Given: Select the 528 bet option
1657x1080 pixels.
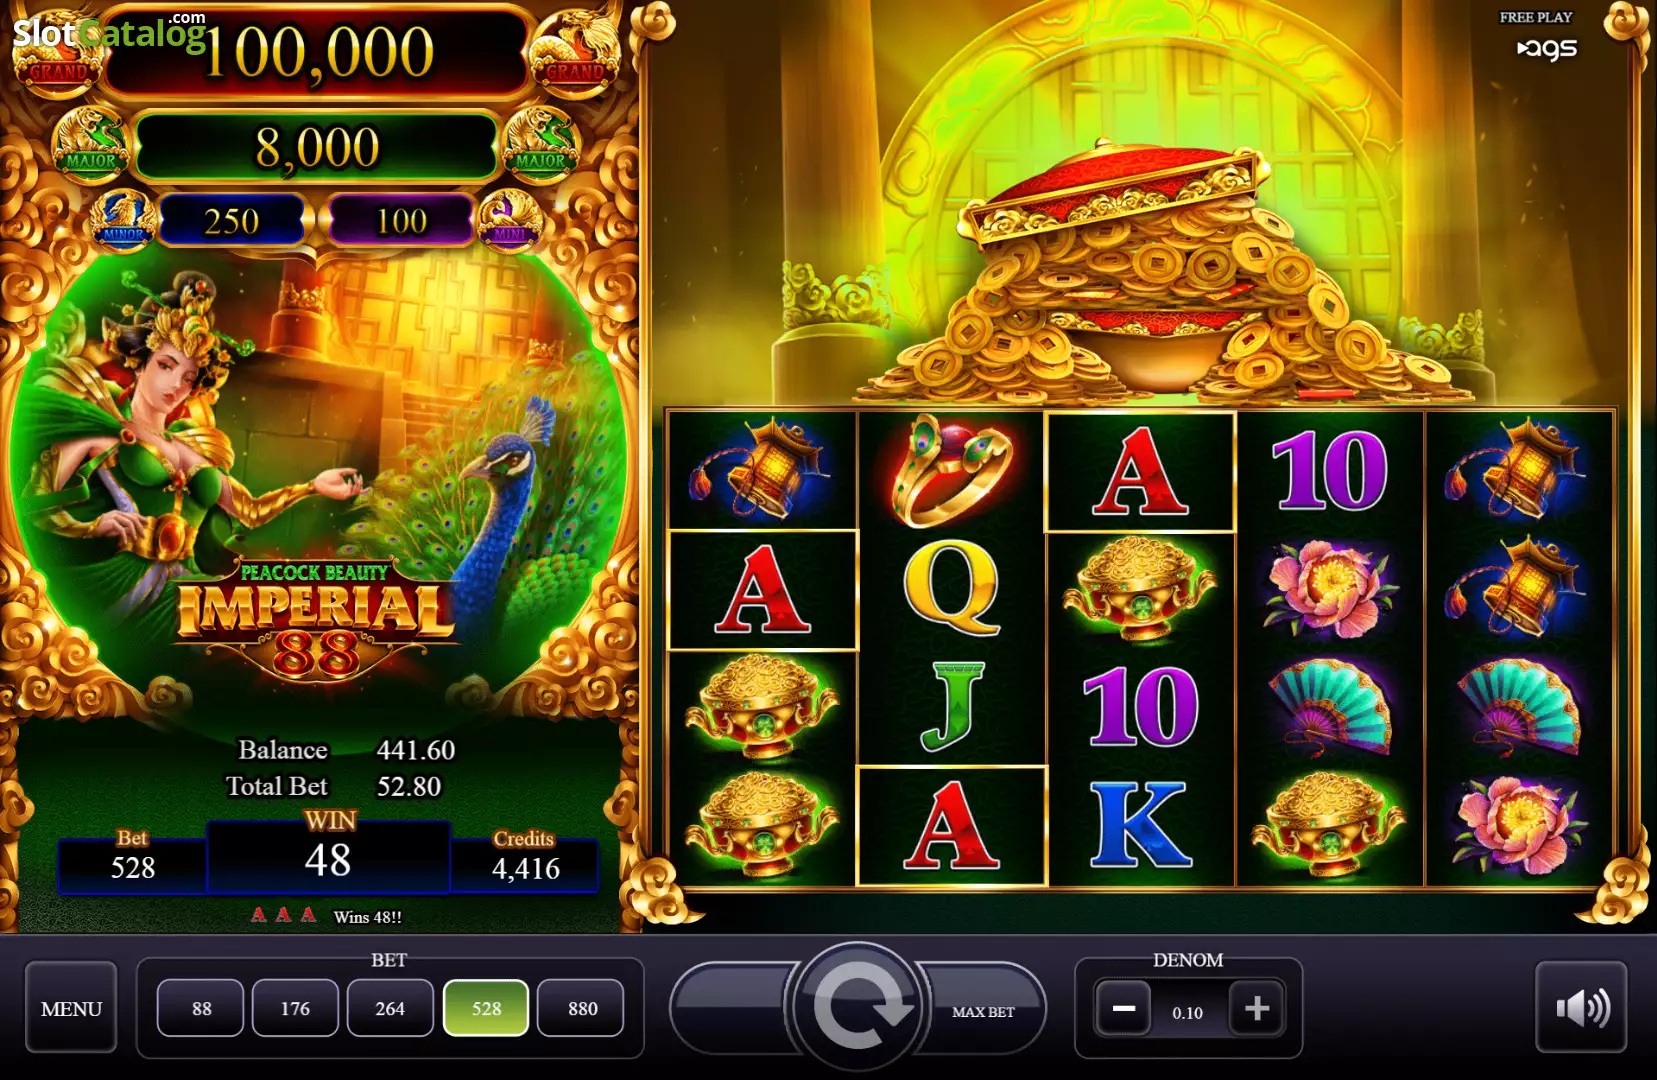Looking at the screenshot, I should (x=486, y=1008).
